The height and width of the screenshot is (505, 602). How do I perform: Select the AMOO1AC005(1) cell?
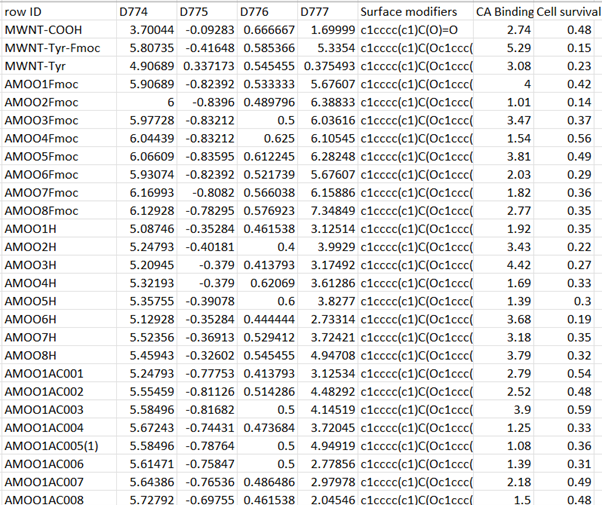click(x=59, y=445)
